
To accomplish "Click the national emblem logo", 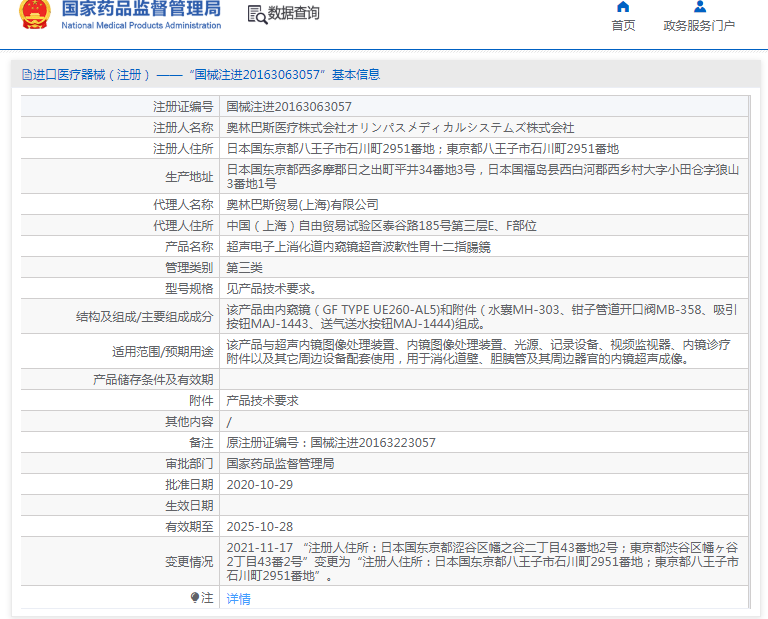I will coord(35,14).
